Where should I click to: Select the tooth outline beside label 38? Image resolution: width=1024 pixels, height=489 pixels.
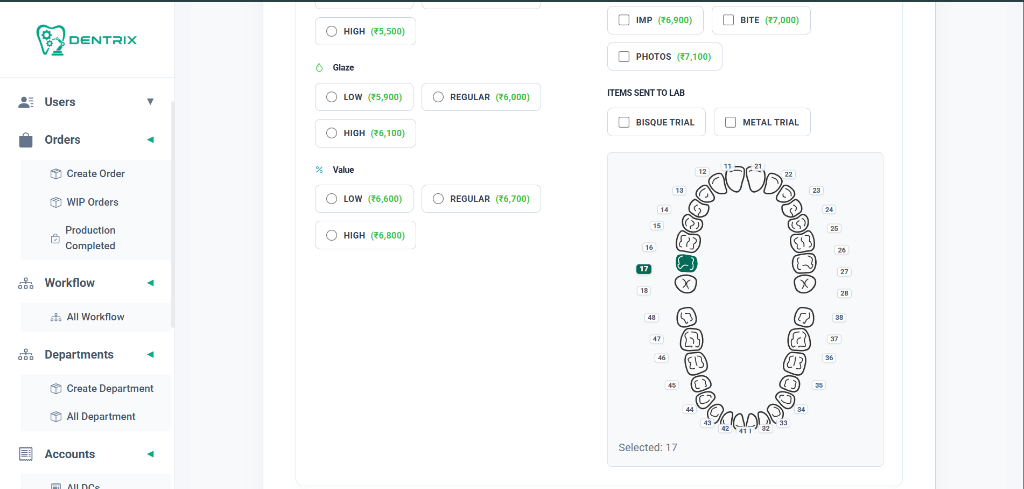point(805,317)
